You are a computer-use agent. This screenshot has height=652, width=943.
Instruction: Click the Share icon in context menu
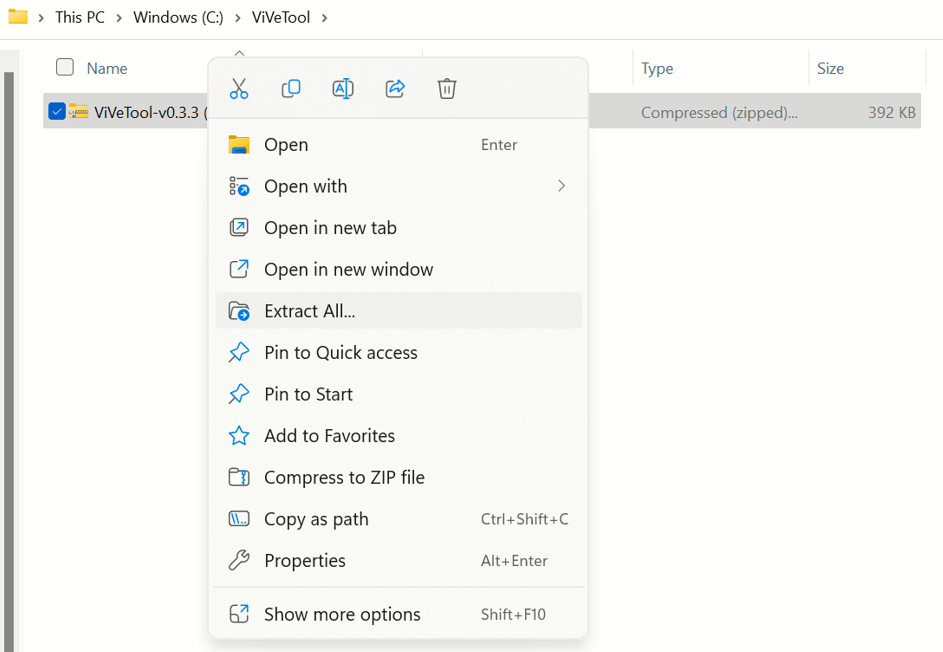point(395,89)
